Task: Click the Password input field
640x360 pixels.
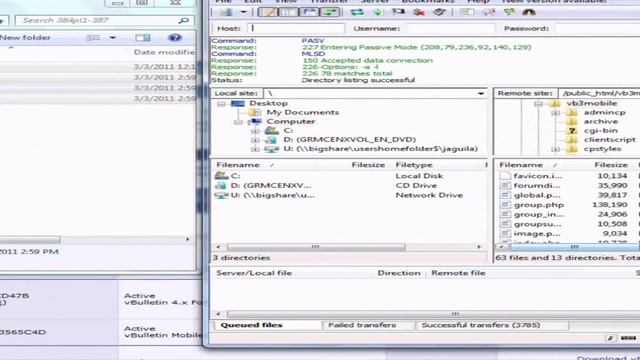Action: [598, 29]
